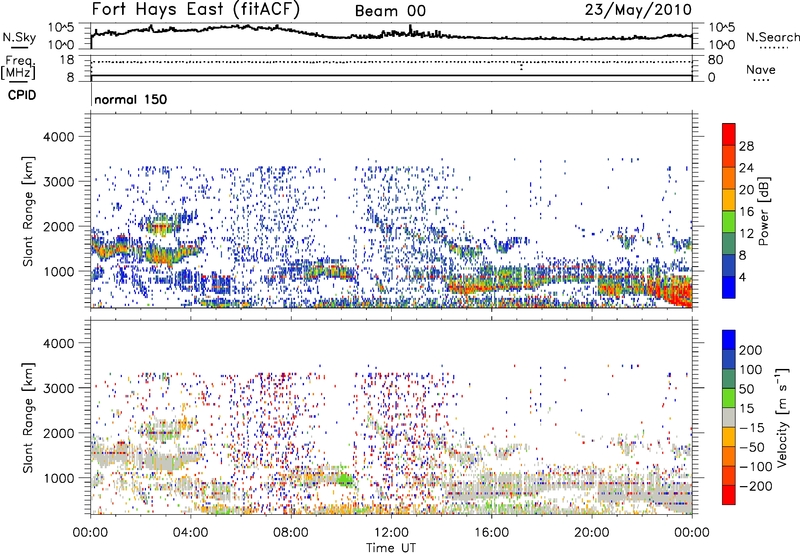800x554 pixels.
Task: Click the '80' Nave axis tick label
Action: click(715, 60)
